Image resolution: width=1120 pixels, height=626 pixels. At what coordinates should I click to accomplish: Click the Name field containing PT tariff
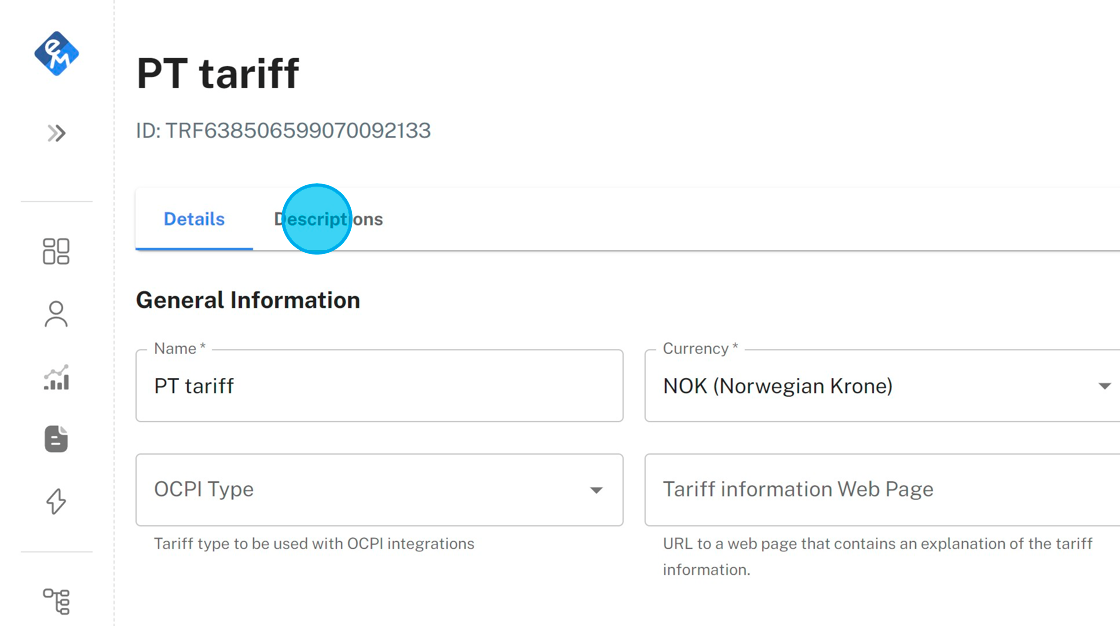pyautogui.click(x=379, y=386)
